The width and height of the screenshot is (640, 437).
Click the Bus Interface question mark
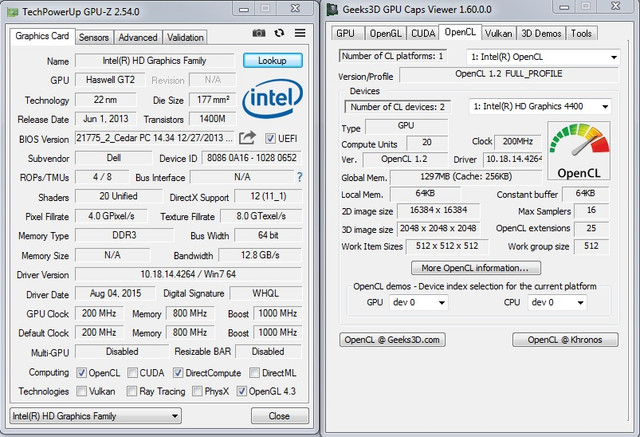click(300, 177)
